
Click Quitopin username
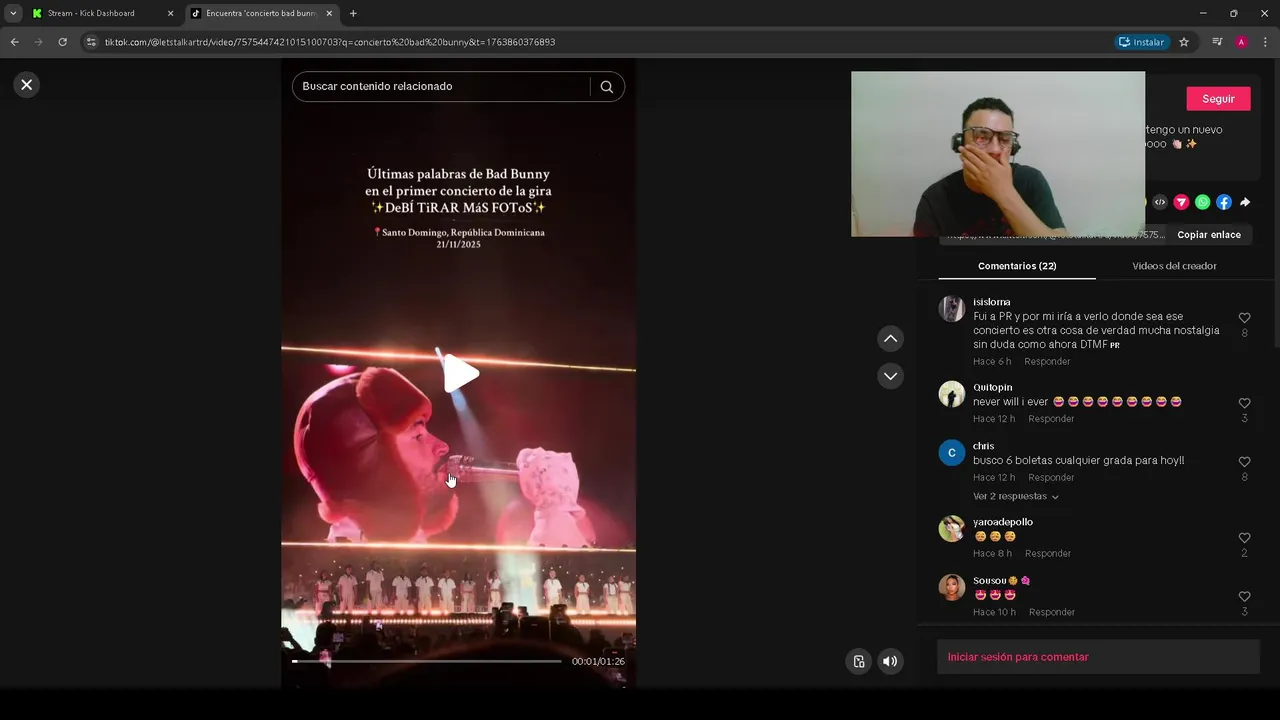coord(993,387)
